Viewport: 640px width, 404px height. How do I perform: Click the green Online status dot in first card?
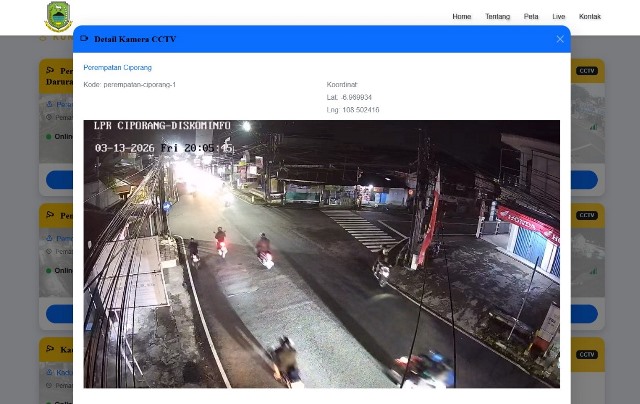(x=48, y=136)
